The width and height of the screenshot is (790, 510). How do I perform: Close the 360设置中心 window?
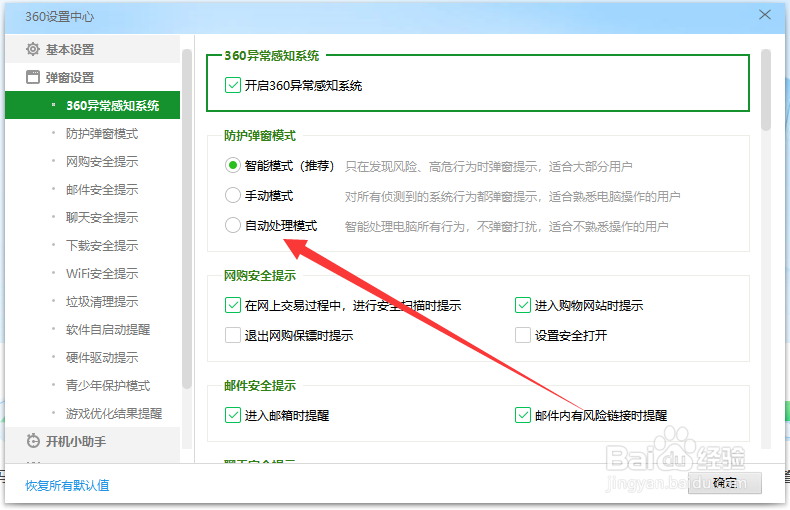(x=765, y=15)
